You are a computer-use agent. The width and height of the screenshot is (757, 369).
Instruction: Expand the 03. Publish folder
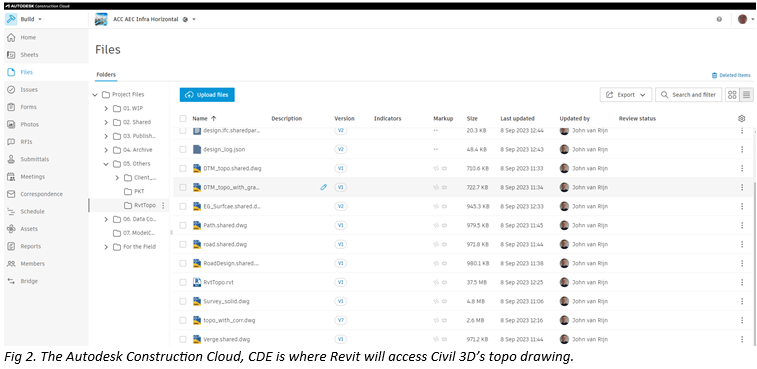tap(106, 136)
